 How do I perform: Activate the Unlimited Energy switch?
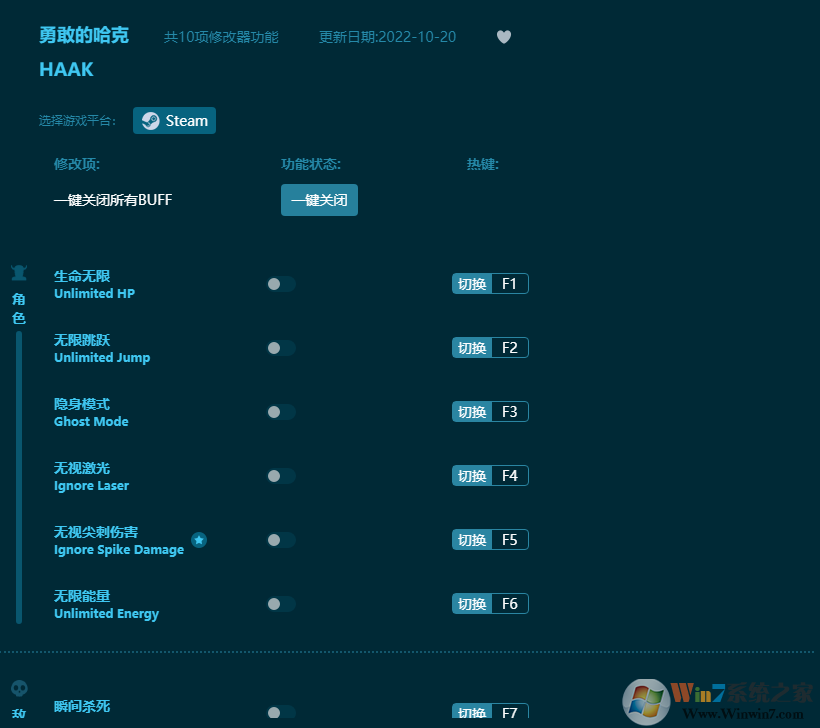pyautogui.click(x=281, y=604)
